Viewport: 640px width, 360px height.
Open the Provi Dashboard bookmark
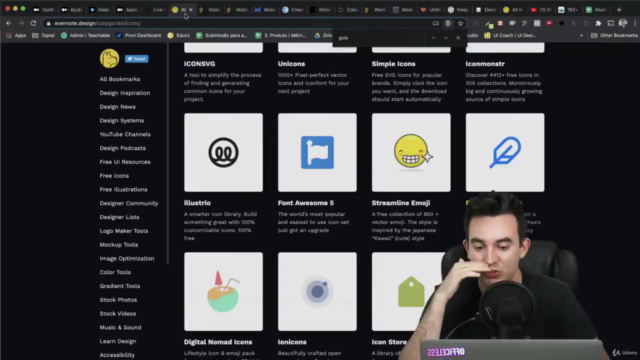[139, 36]
